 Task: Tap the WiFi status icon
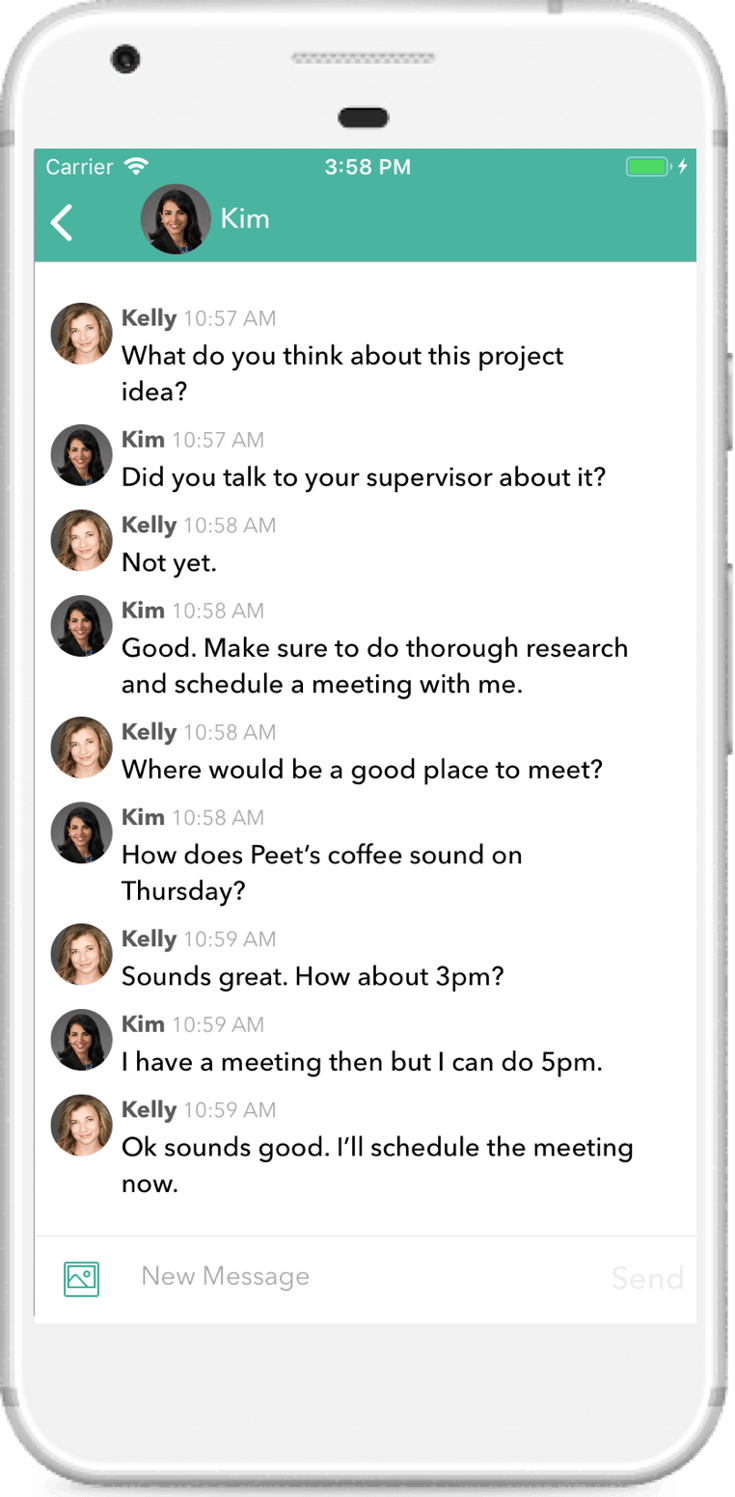tap(137, 167)
